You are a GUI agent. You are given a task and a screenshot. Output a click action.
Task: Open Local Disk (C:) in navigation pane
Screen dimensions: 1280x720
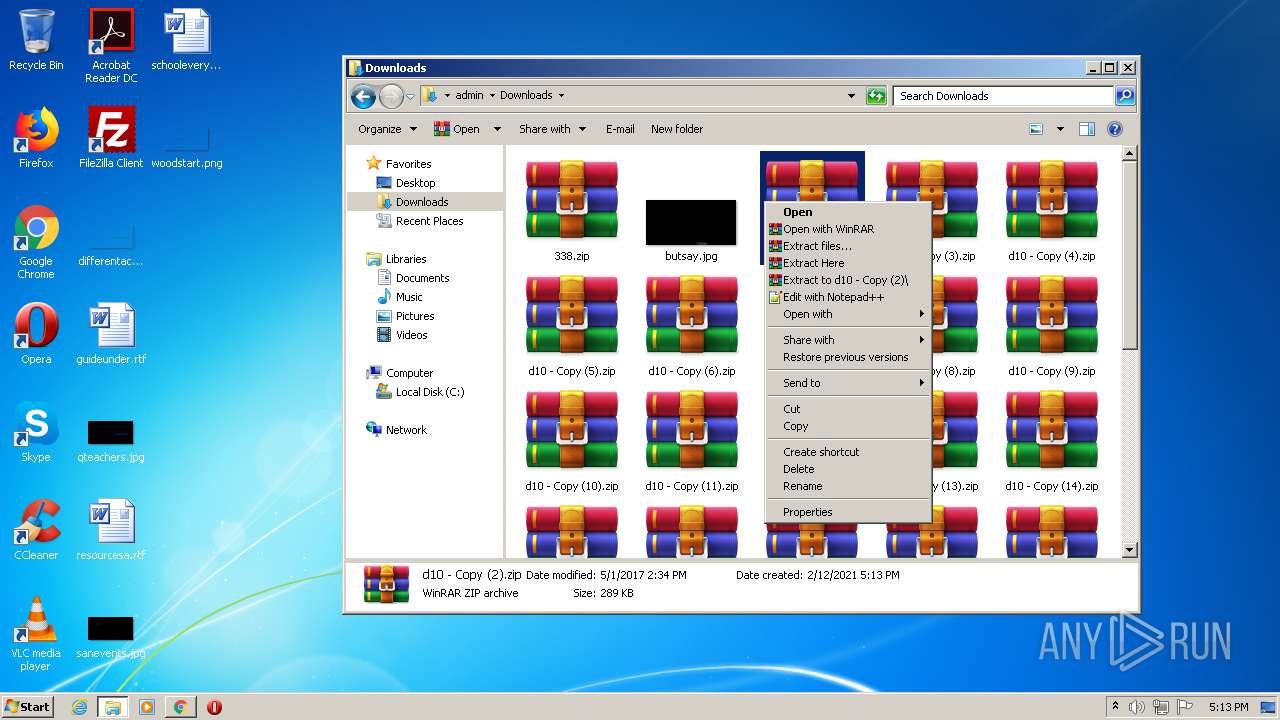pyautogui.click(x=420, y=392)
